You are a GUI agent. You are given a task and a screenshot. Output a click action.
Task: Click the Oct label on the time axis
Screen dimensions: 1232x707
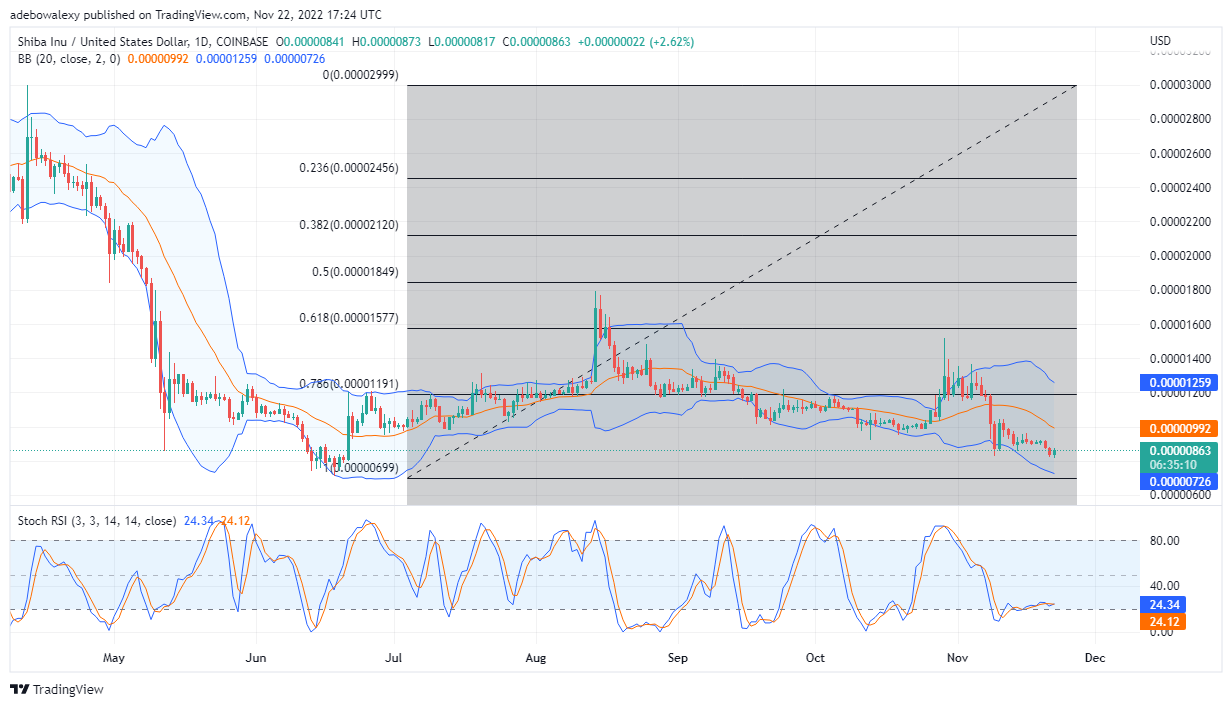click(x=816, y=658)
